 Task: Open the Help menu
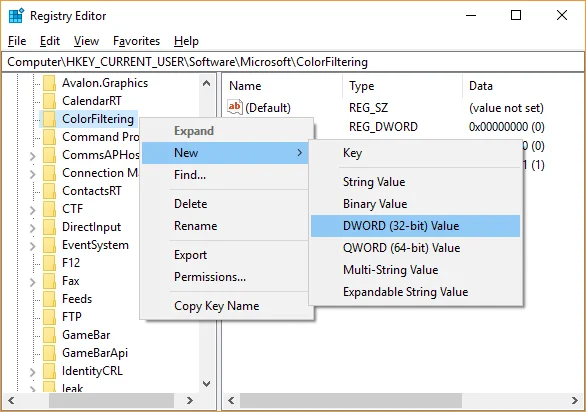click(x=186, y=41)
